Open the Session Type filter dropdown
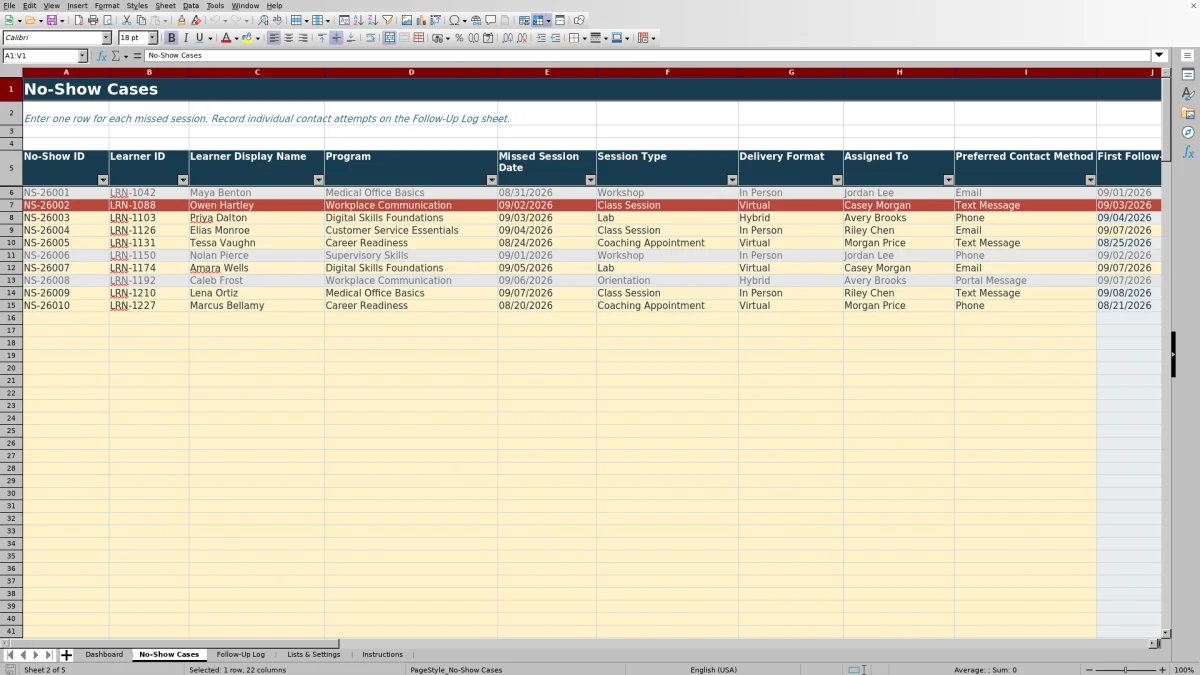 click(733, 180)
